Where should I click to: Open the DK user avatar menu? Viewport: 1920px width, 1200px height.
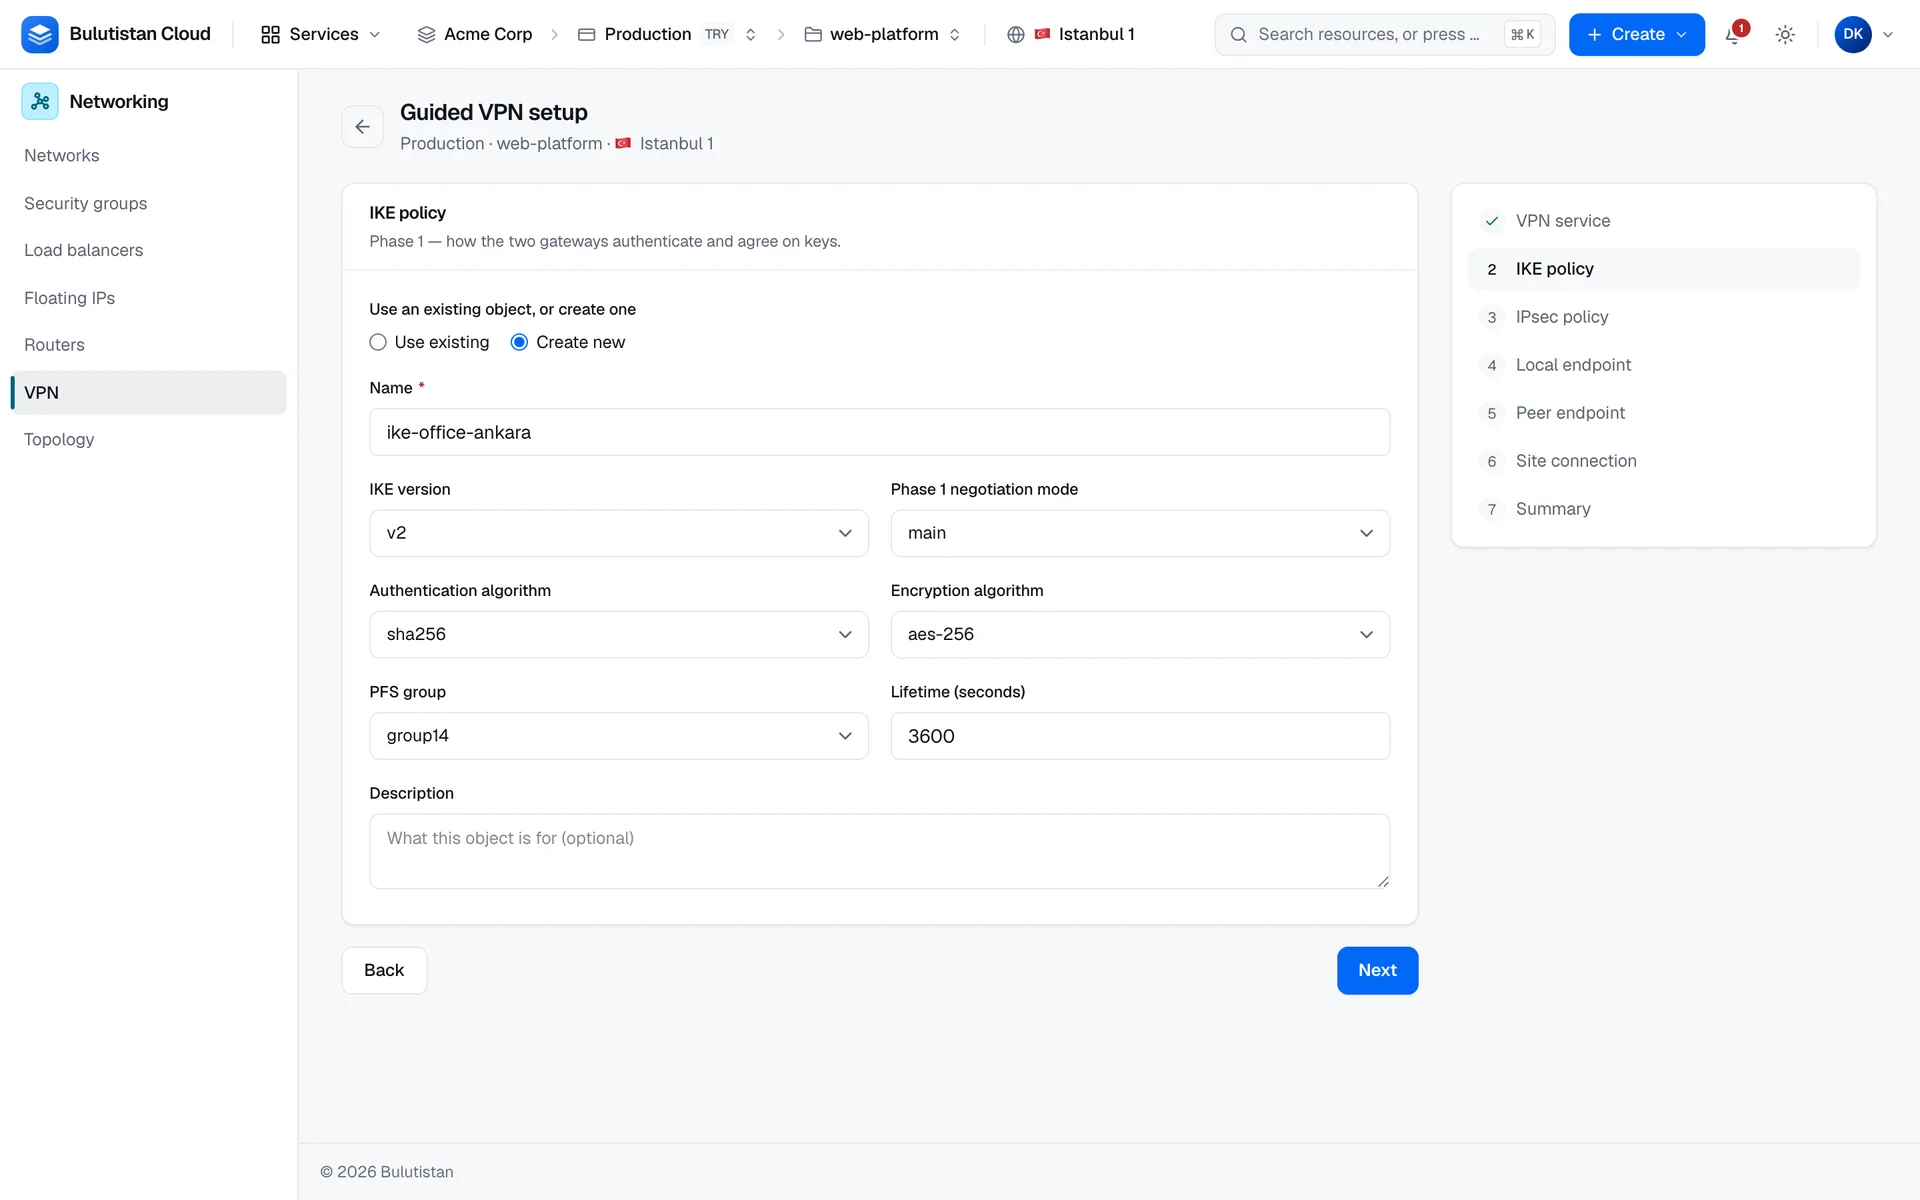pos(1864,34)
